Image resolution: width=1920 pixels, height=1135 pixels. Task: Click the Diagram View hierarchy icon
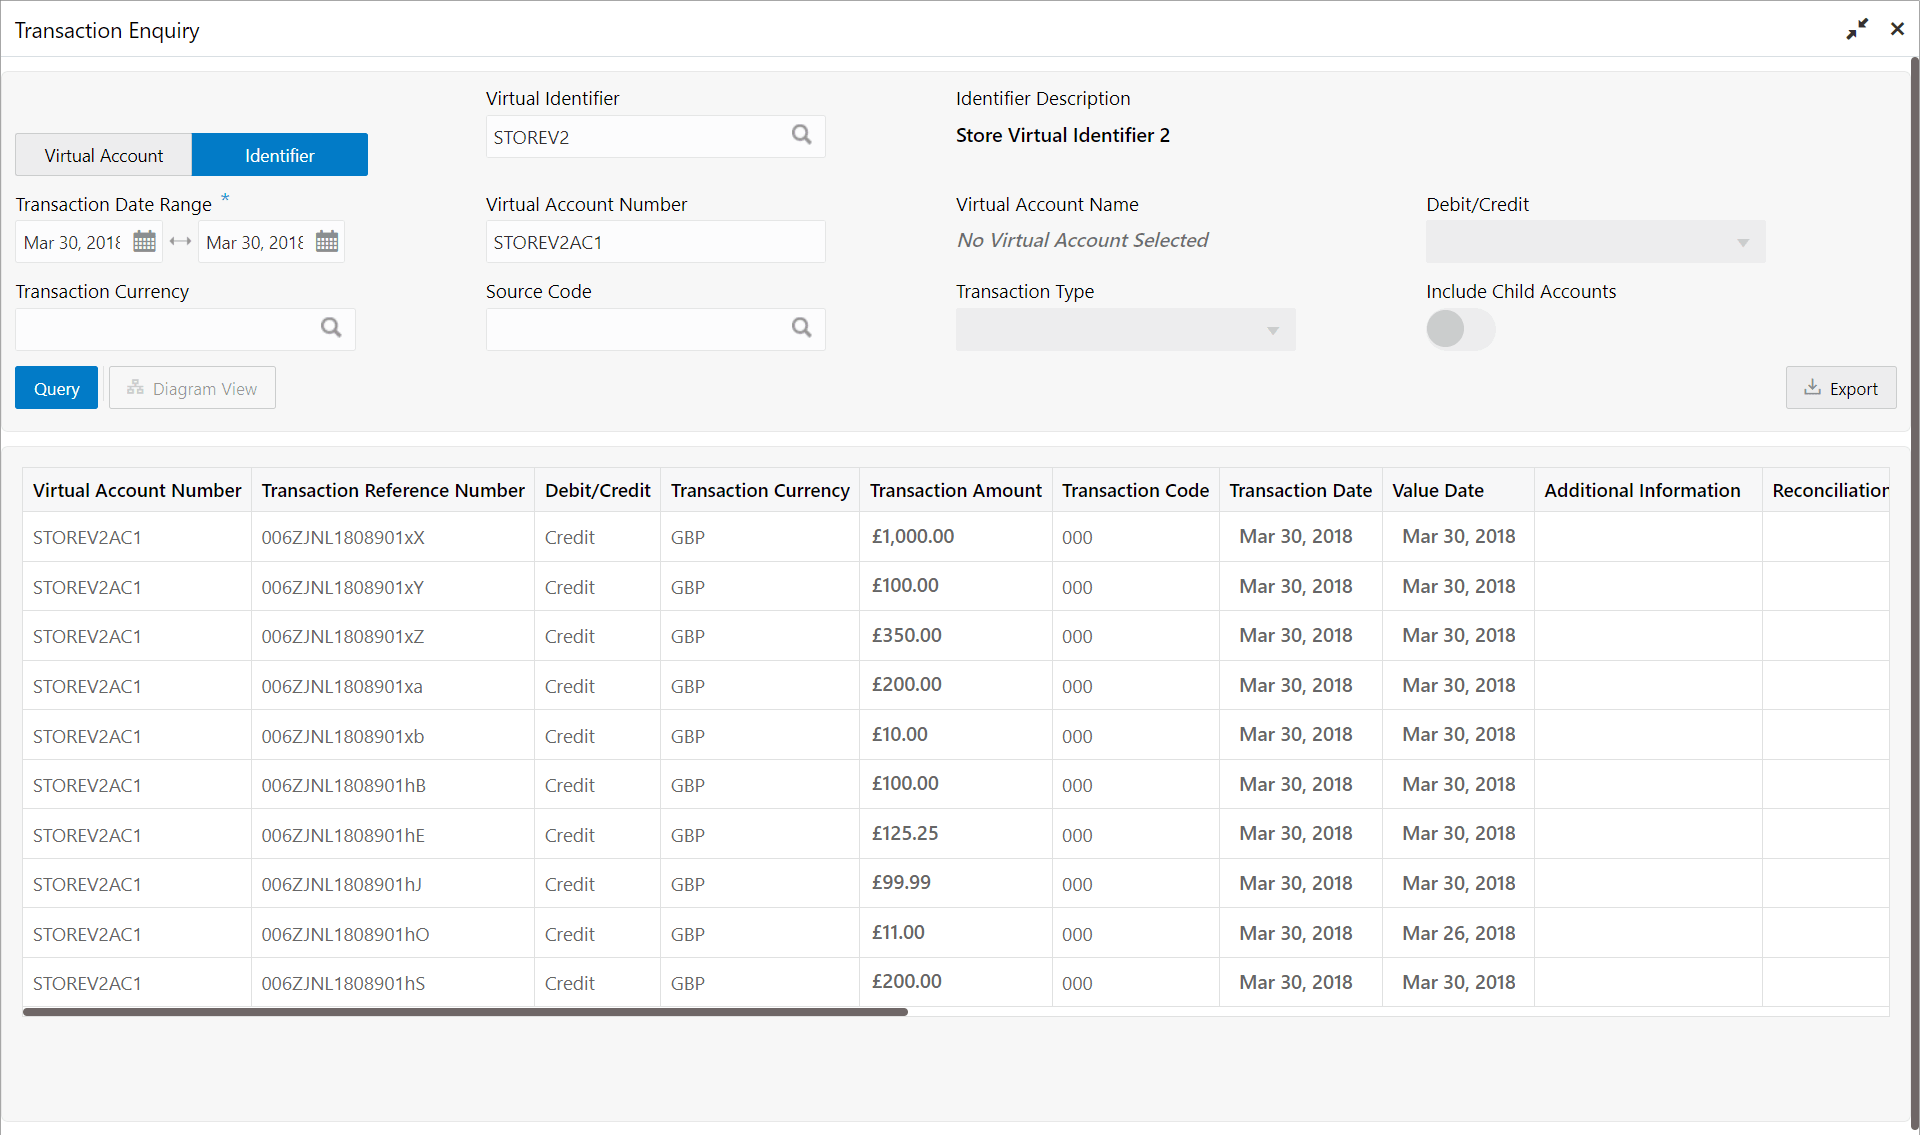pyautogui.click(x=135, y=388)
